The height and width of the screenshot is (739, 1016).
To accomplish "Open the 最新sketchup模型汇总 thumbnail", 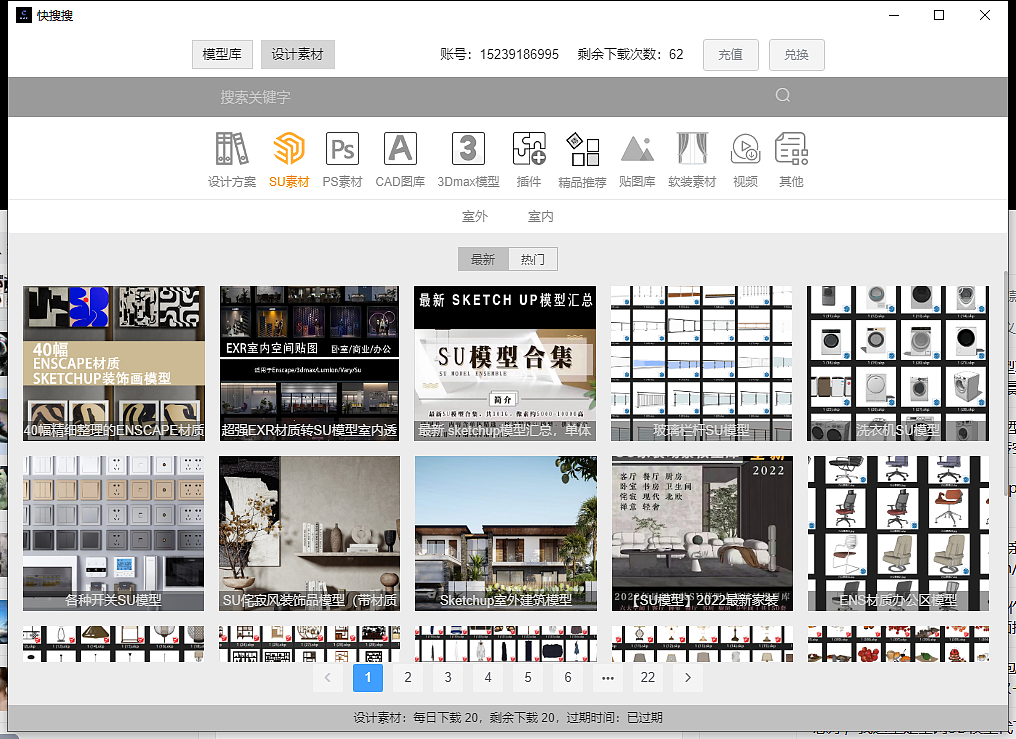I will point(505,363).
